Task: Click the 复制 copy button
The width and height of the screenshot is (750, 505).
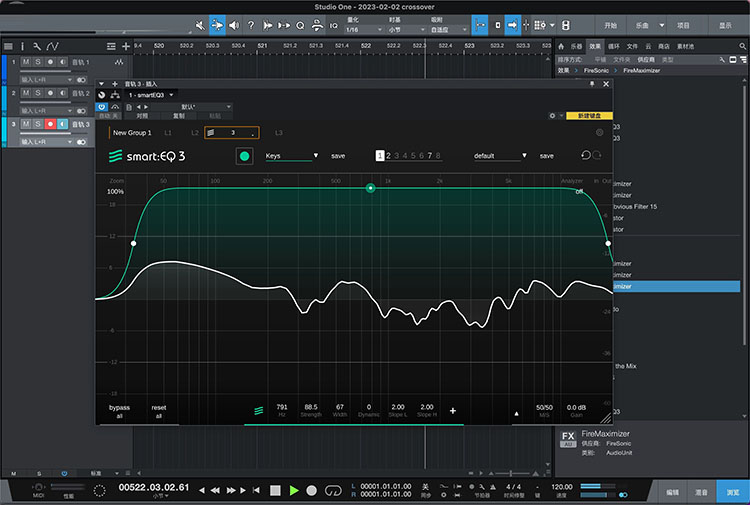Action: (178, 116)
